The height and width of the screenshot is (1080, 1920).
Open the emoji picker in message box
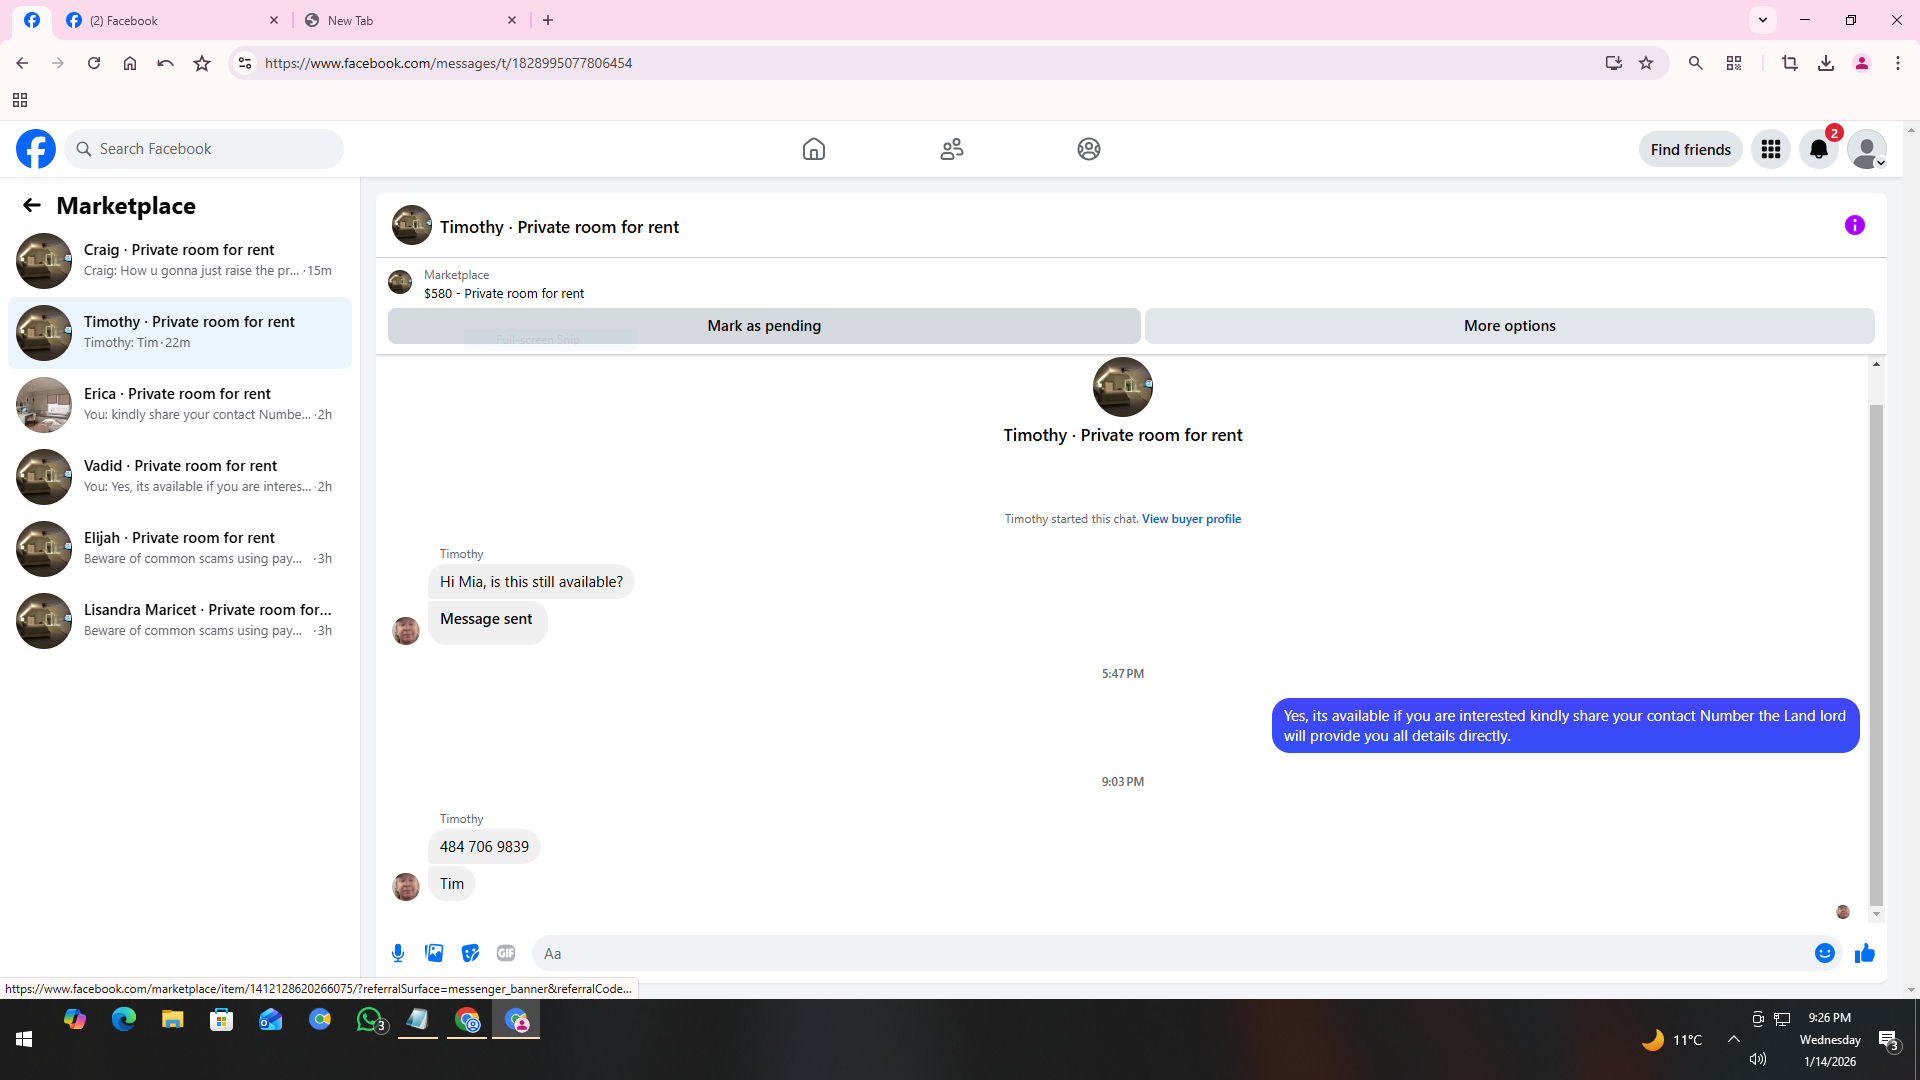pyautogui.click(x=1824, y=953)
